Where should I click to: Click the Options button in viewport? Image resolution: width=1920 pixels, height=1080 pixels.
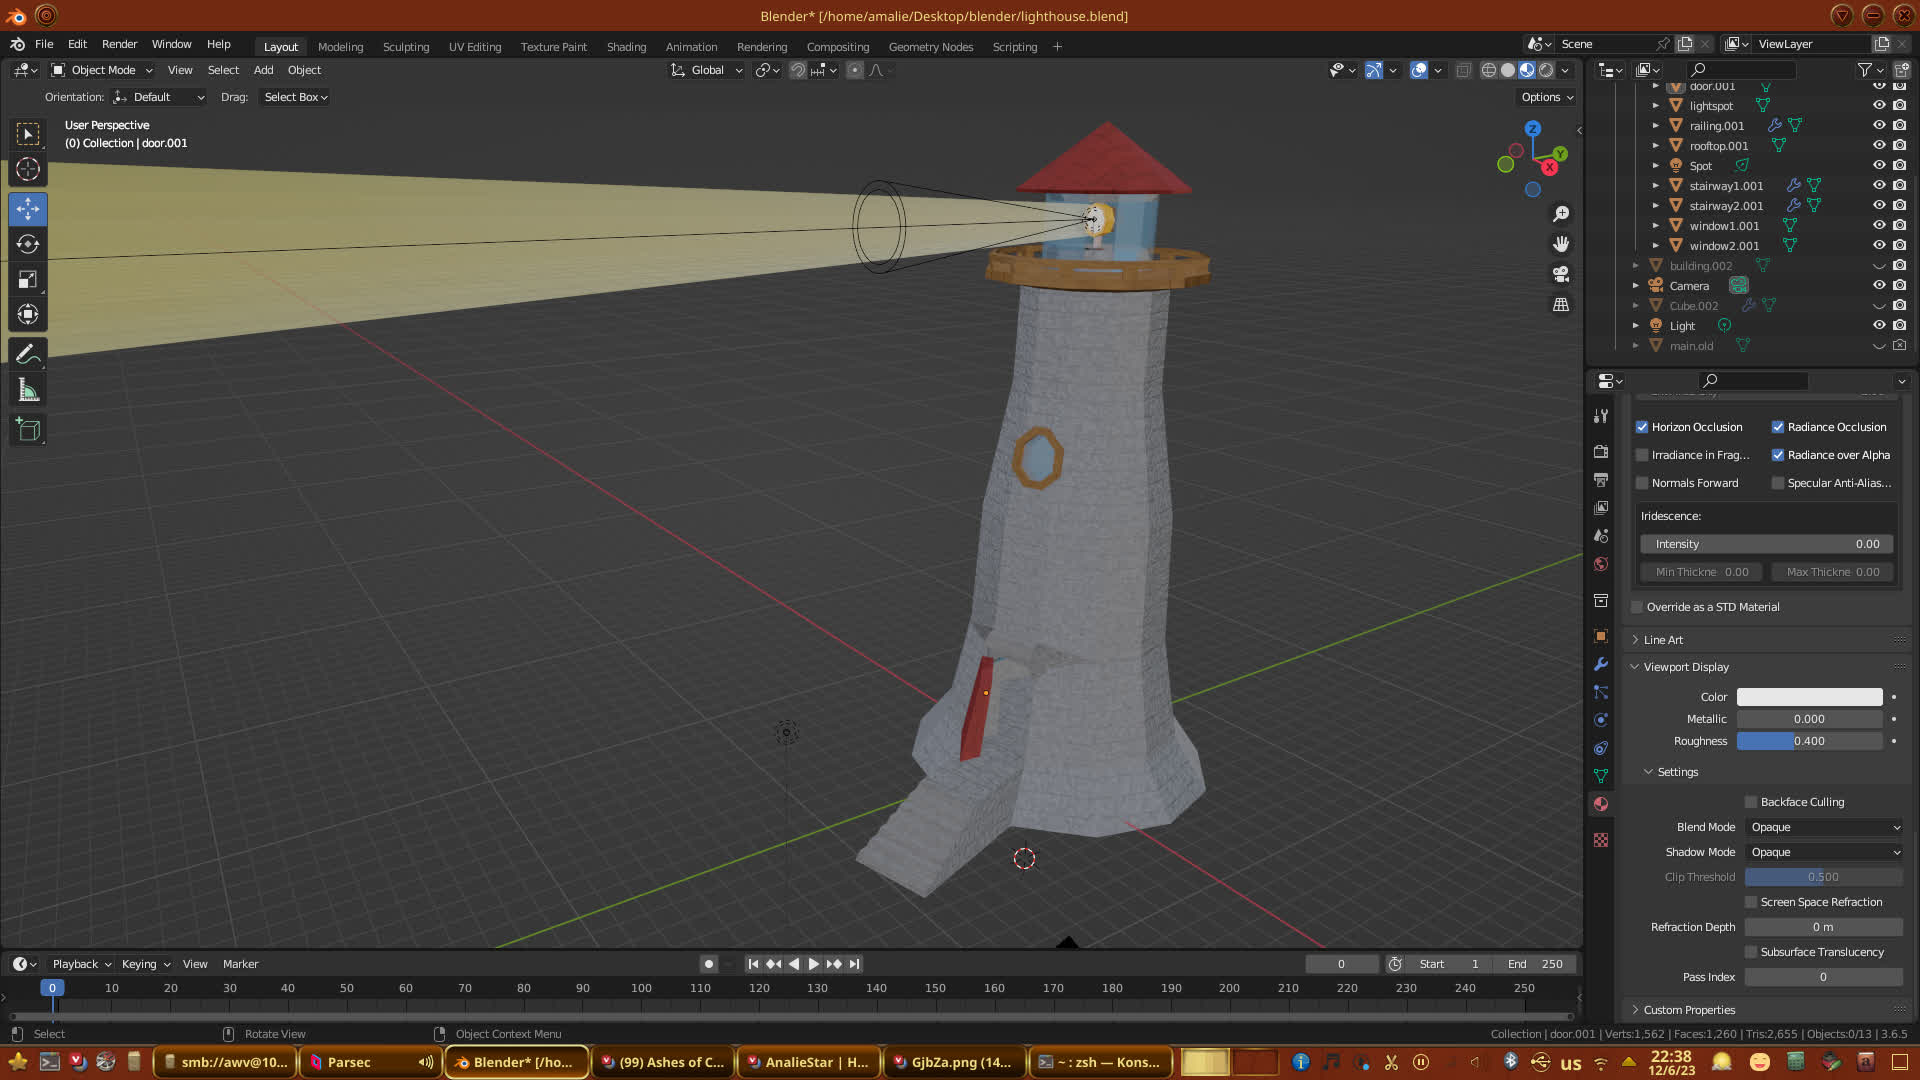(x=1546, y=97)
